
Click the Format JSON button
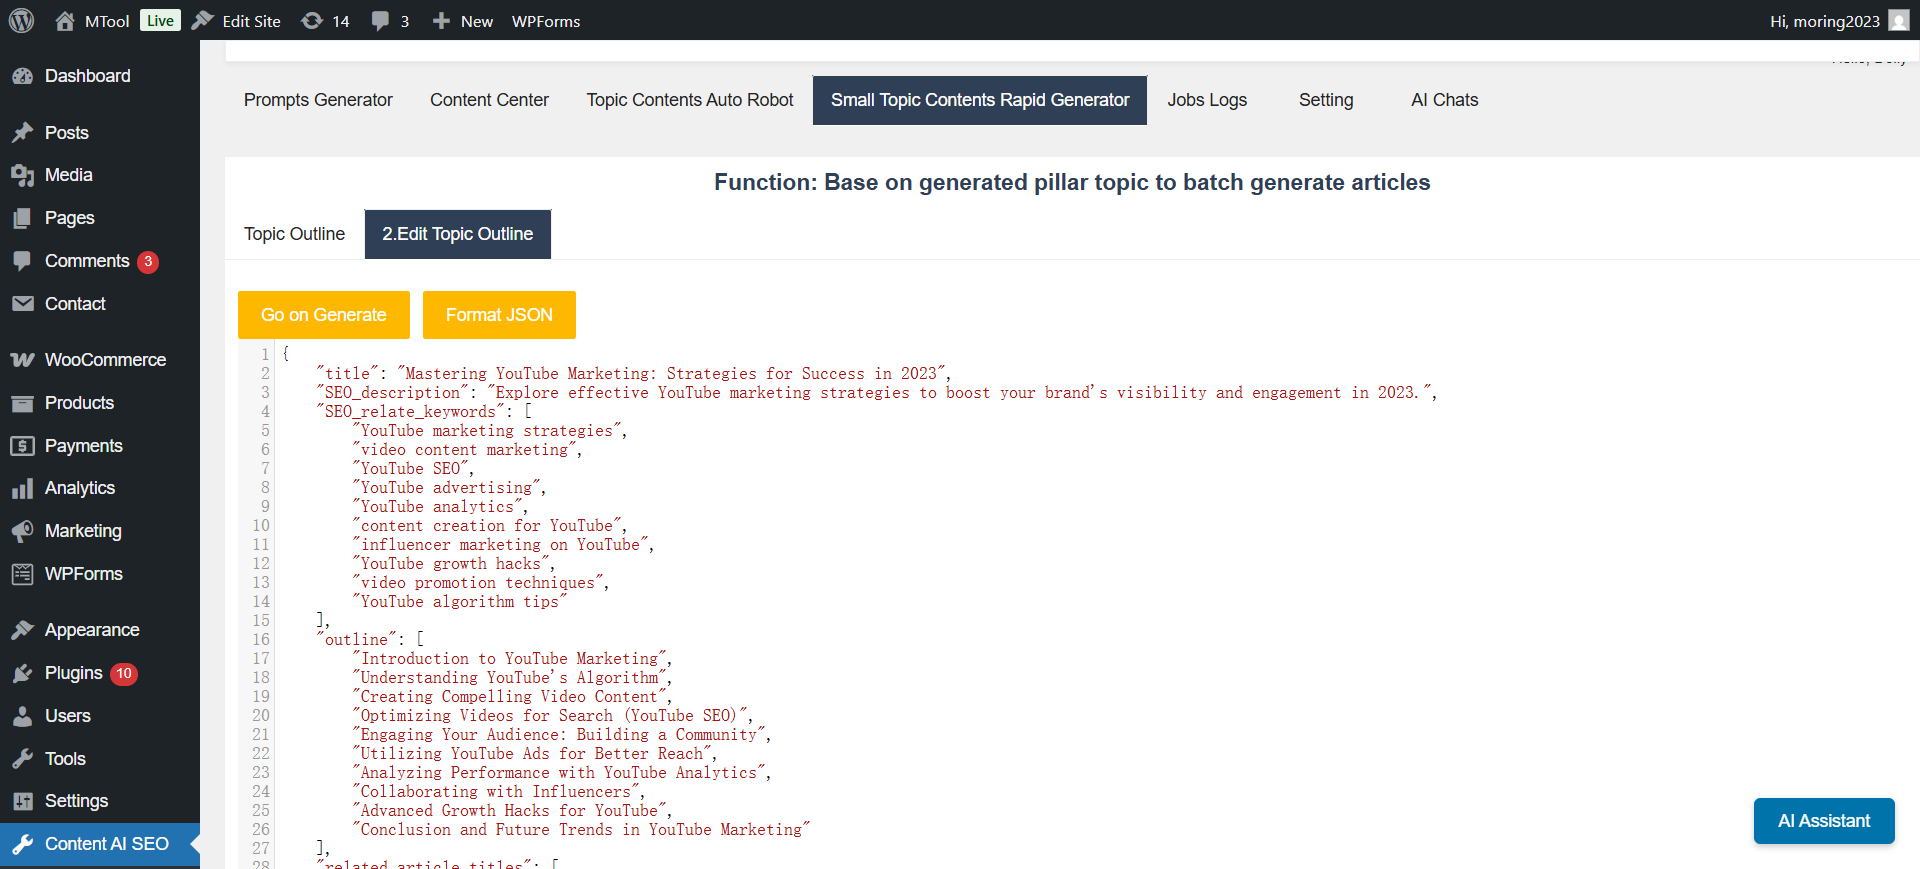(x=499, y=315)
